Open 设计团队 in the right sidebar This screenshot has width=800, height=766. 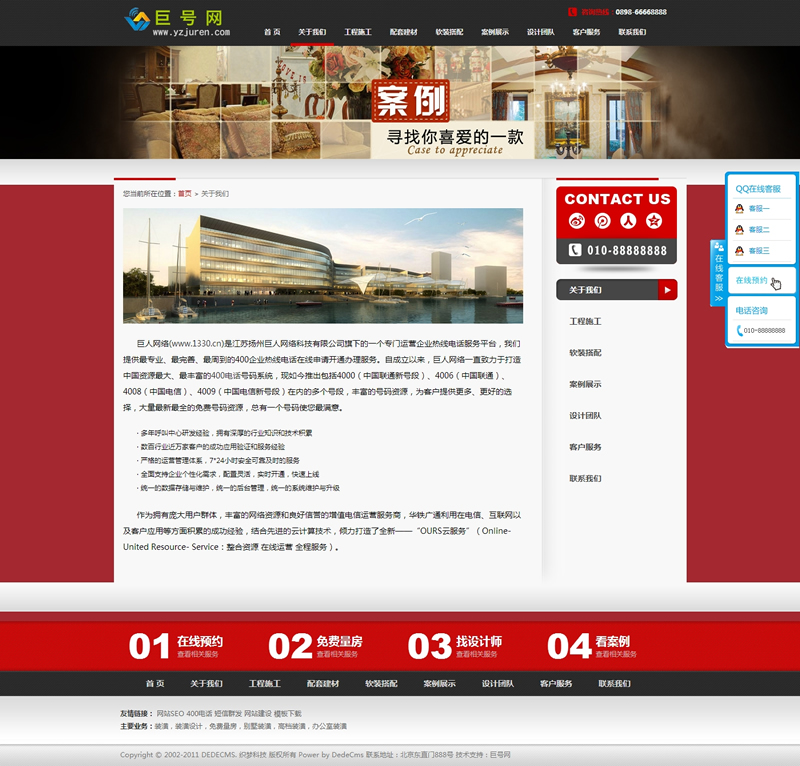(x=585, y=415)
